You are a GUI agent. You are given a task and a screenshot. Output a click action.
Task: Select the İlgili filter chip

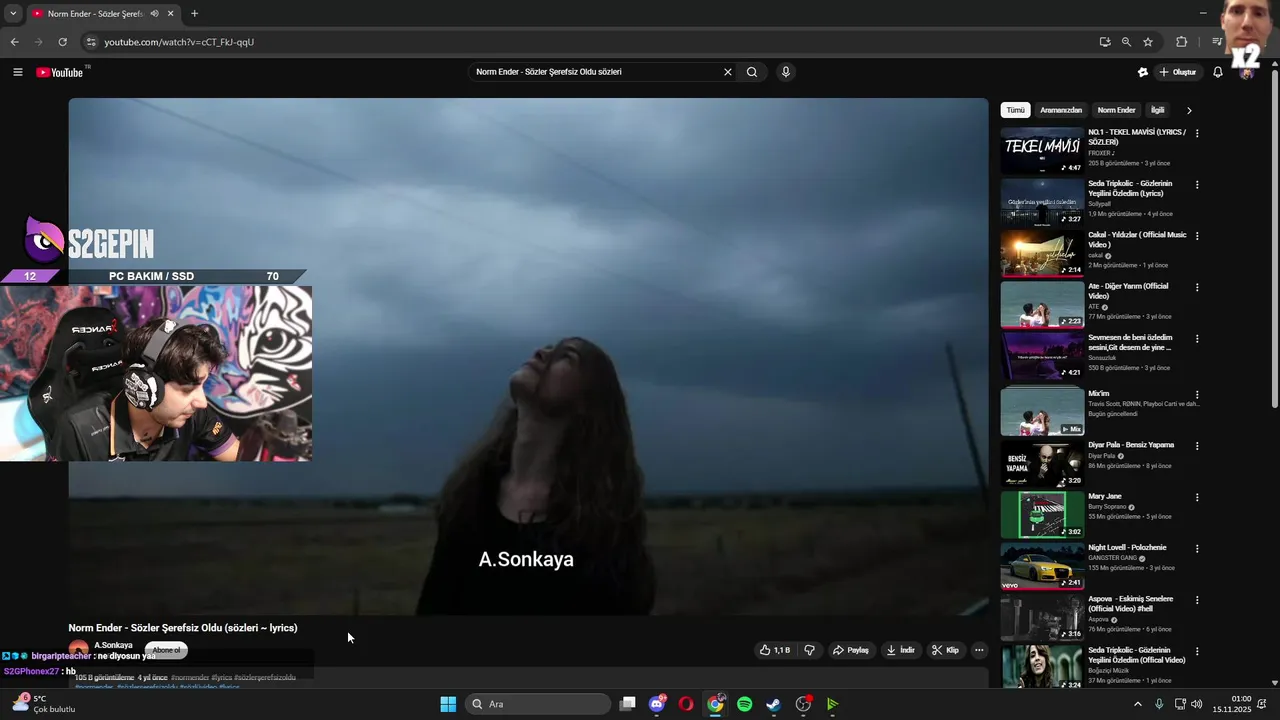(1157, 110)
